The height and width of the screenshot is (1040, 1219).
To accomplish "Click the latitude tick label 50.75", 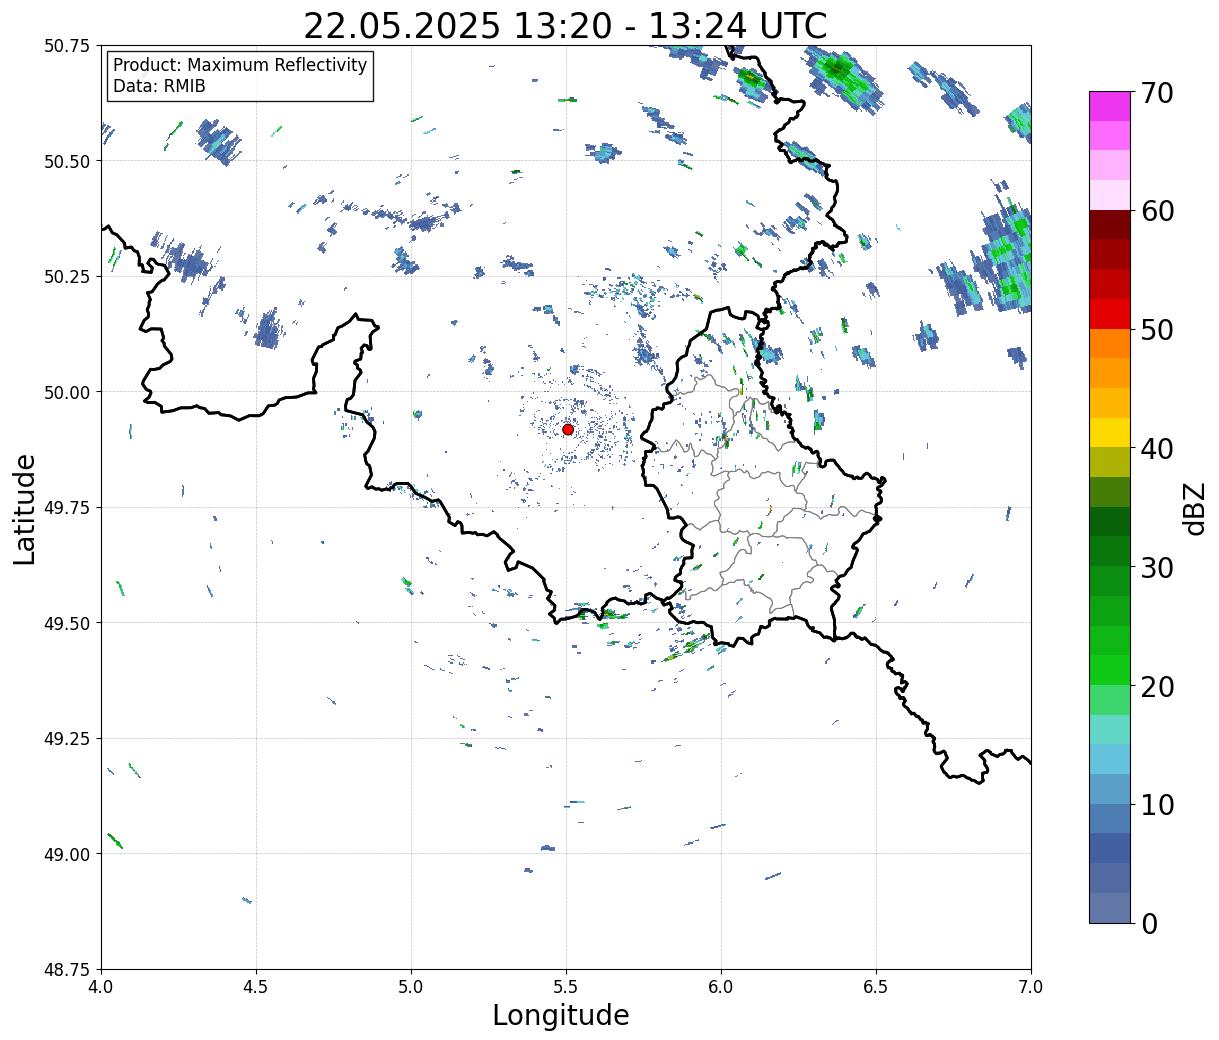I will tap(67, 46).
